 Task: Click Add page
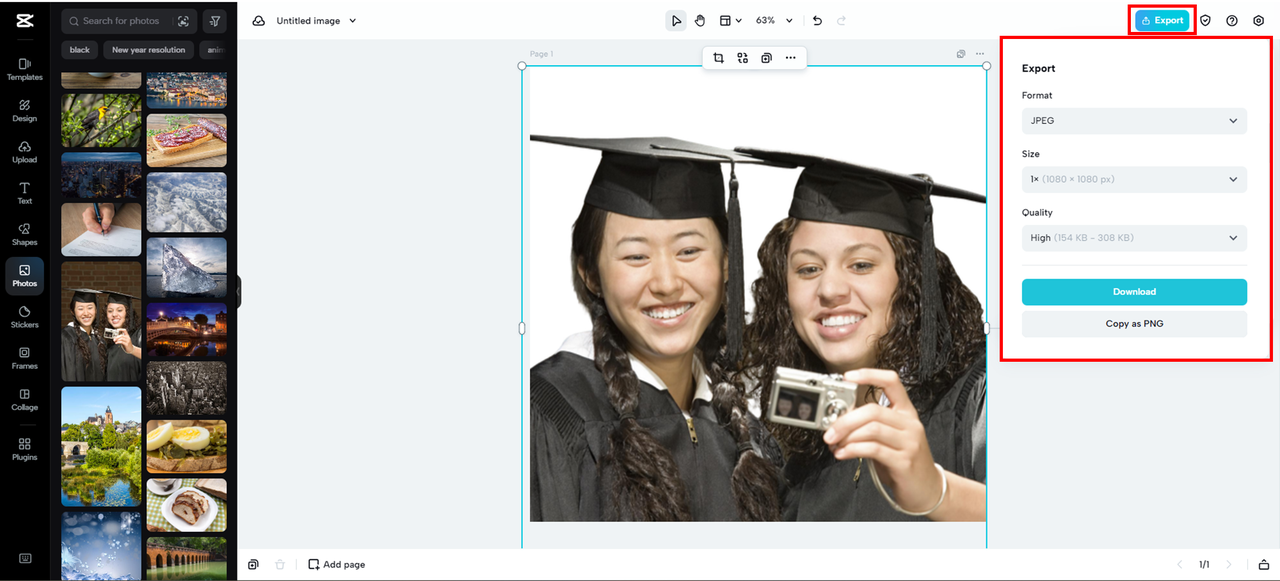click(x=336, y=565)
